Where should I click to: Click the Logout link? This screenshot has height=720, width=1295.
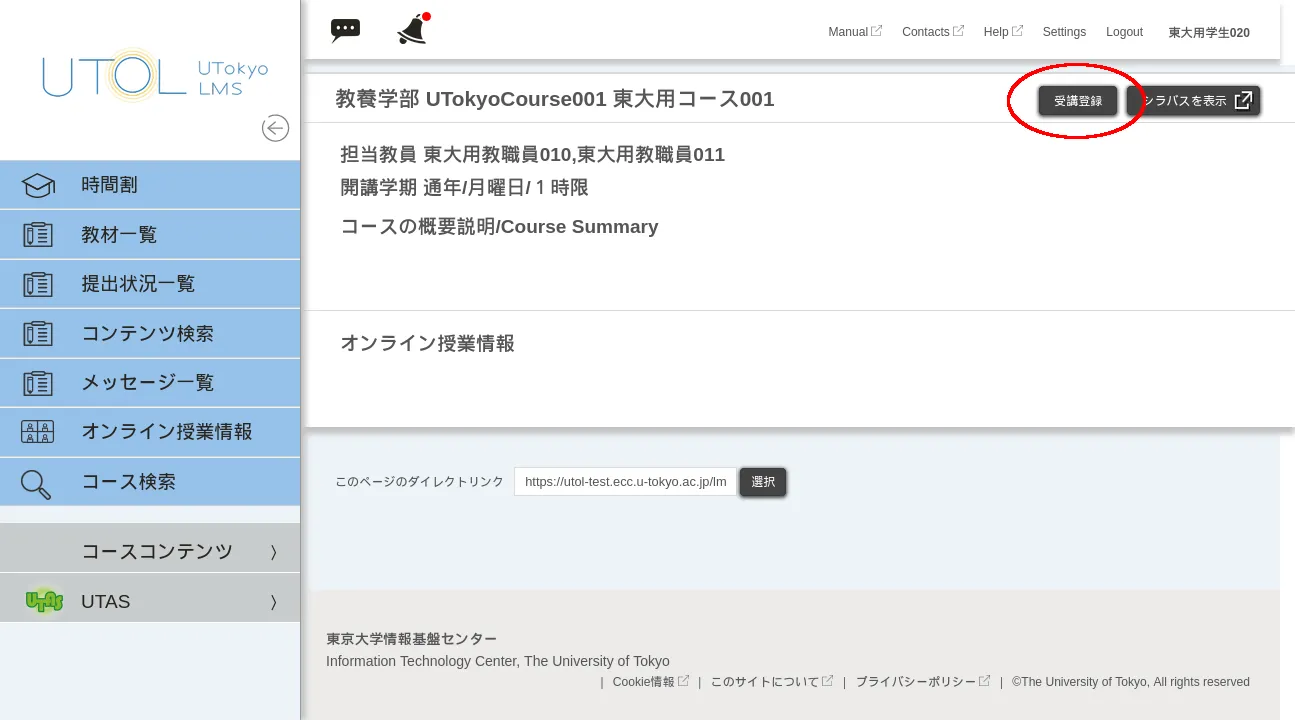point(1124,32)
